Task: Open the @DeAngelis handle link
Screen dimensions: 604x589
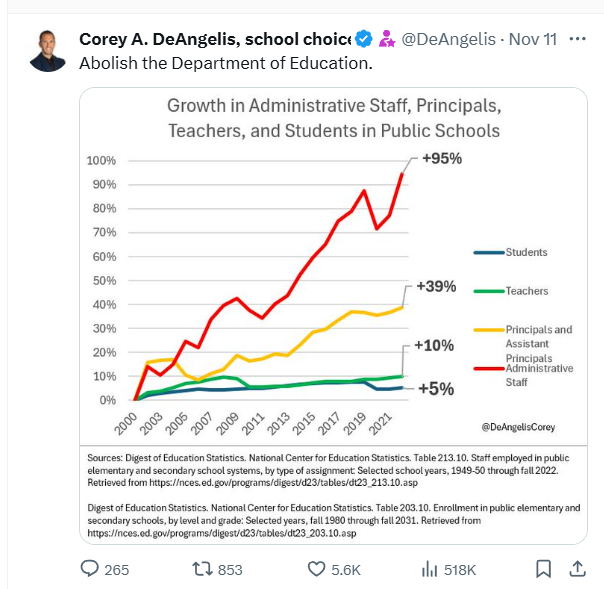Action: tap(447, 40)
